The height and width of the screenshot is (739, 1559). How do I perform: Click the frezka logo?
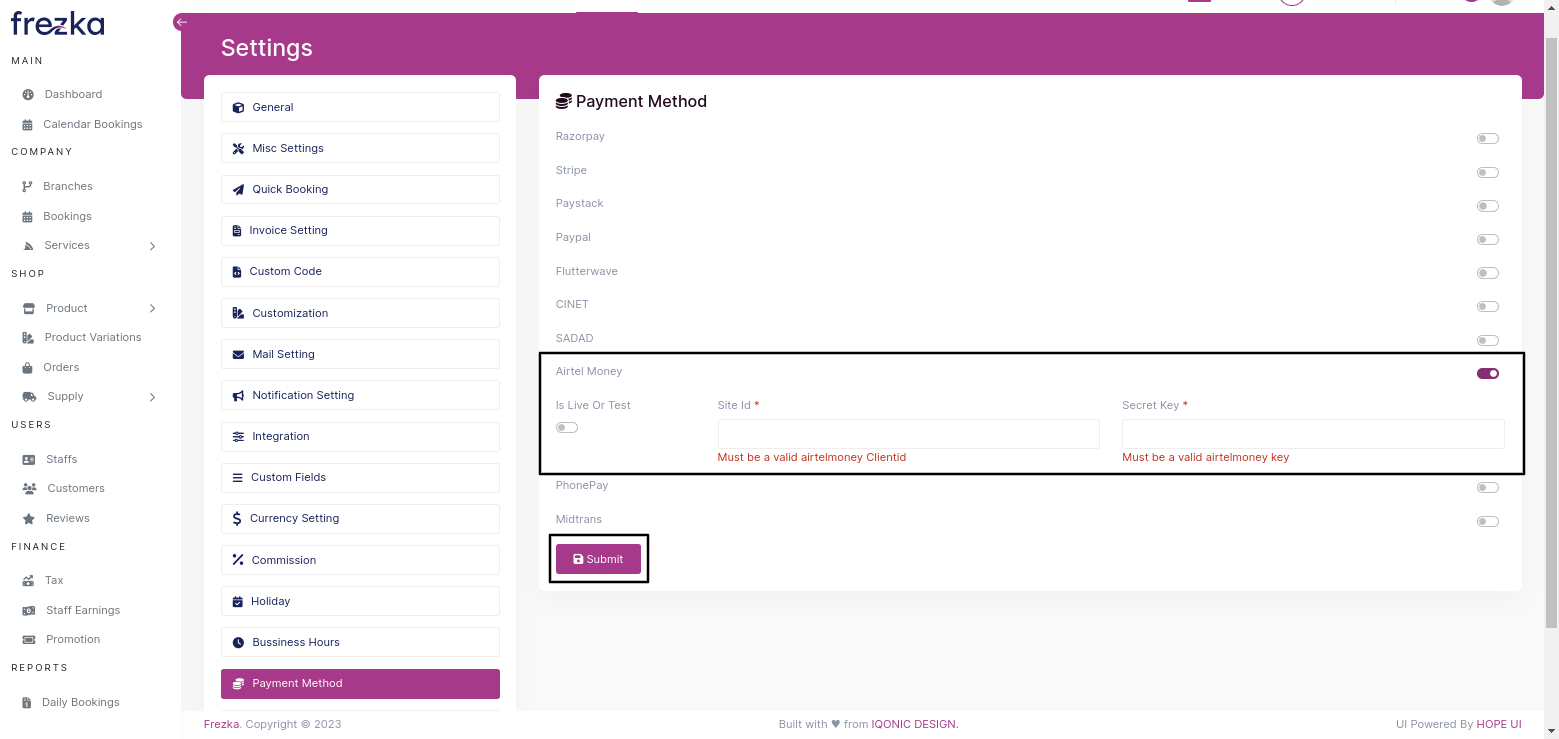(58, 22)
